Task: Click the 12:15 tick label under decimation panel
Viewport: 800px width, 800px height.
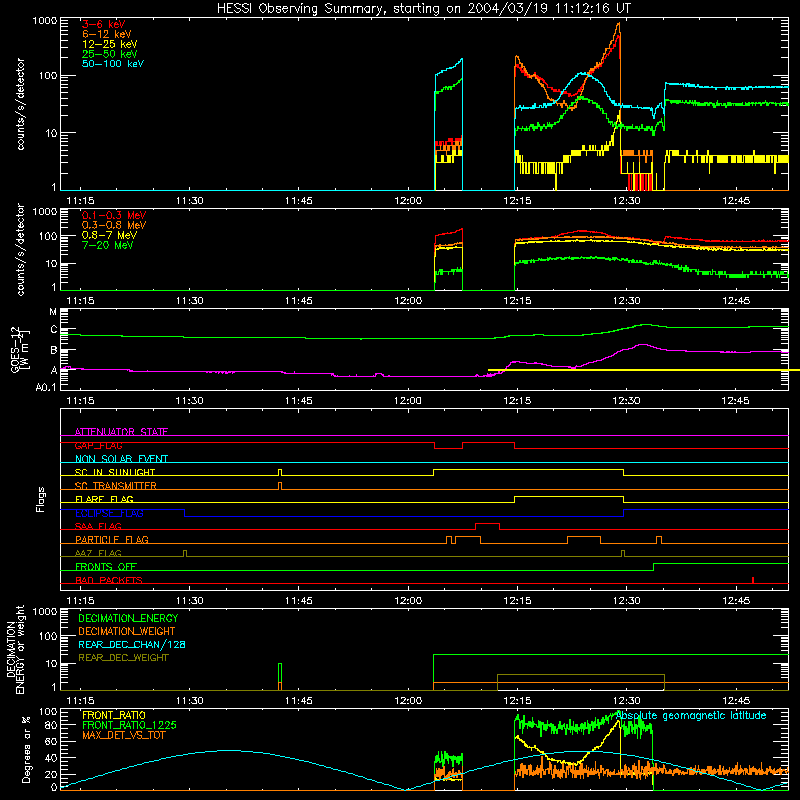Action: point(517,701)
